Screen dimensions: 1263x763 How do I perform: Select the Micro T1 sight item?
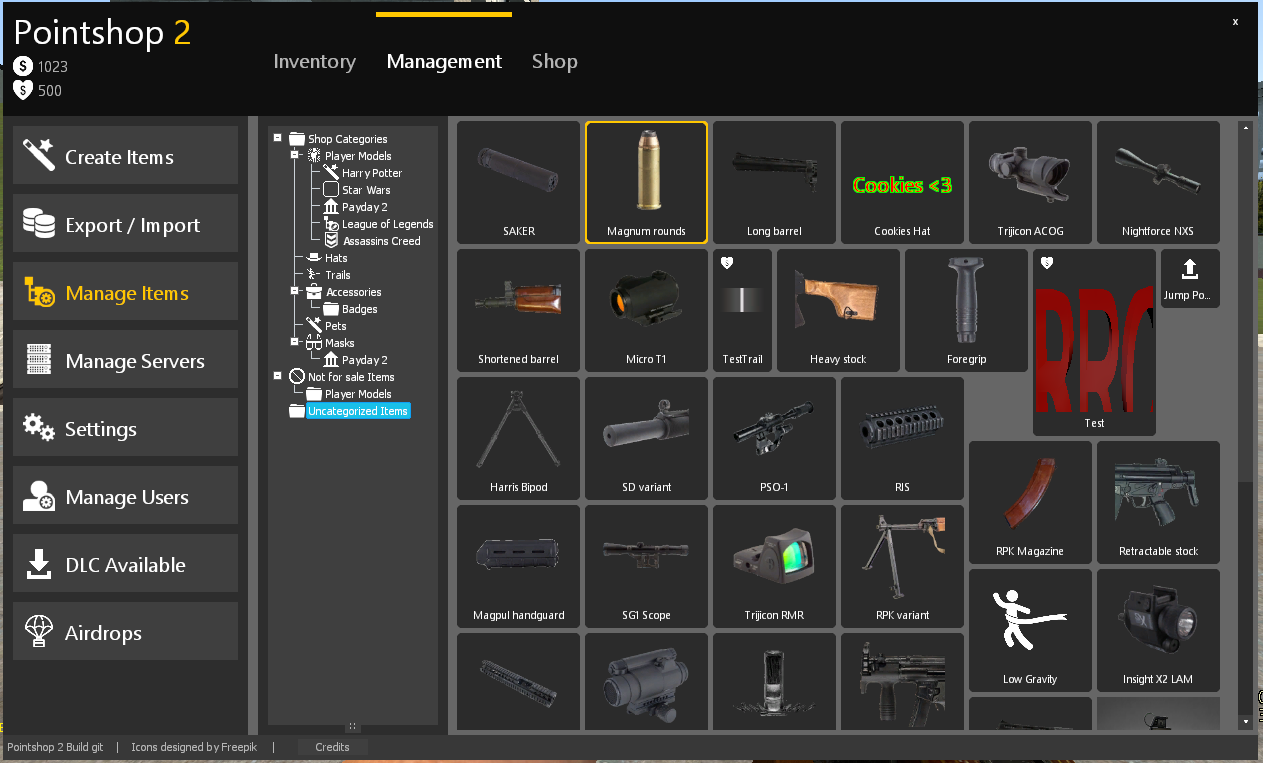[647, 310]
